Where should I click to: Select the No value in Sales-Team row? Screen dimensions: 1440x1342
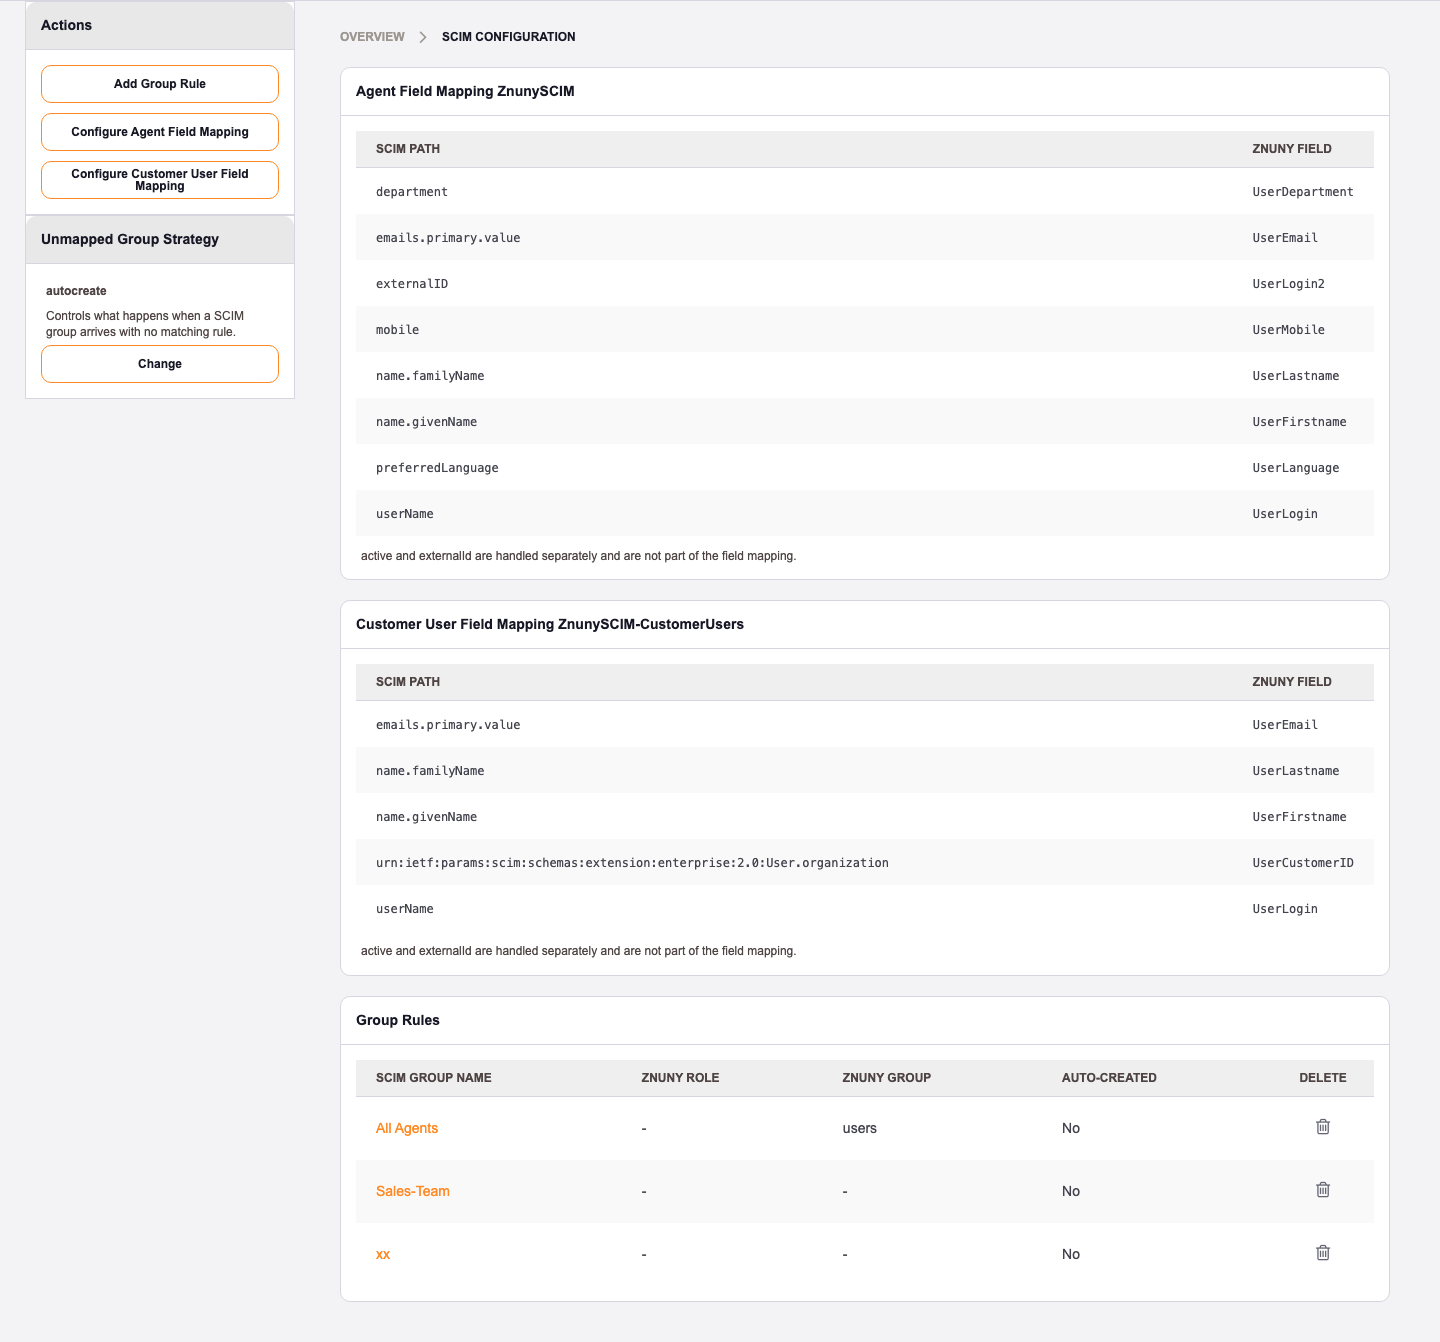[x=1071, y=1191]
